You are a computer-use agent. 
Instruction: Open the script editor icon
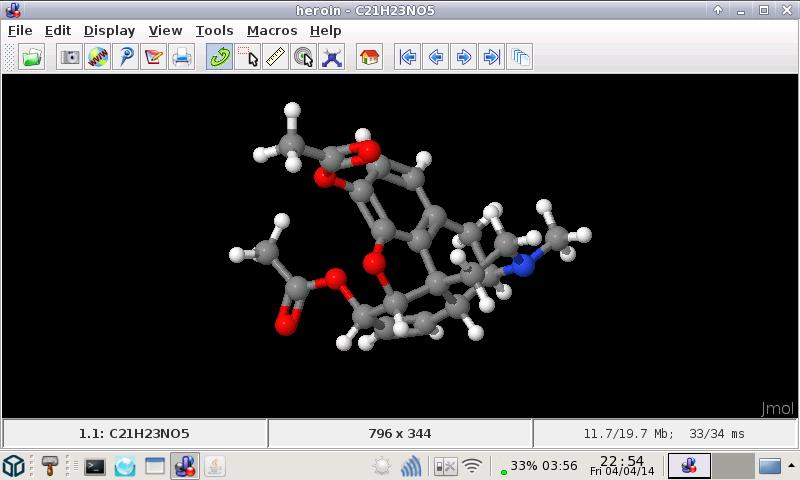click(x=154, y=57)
